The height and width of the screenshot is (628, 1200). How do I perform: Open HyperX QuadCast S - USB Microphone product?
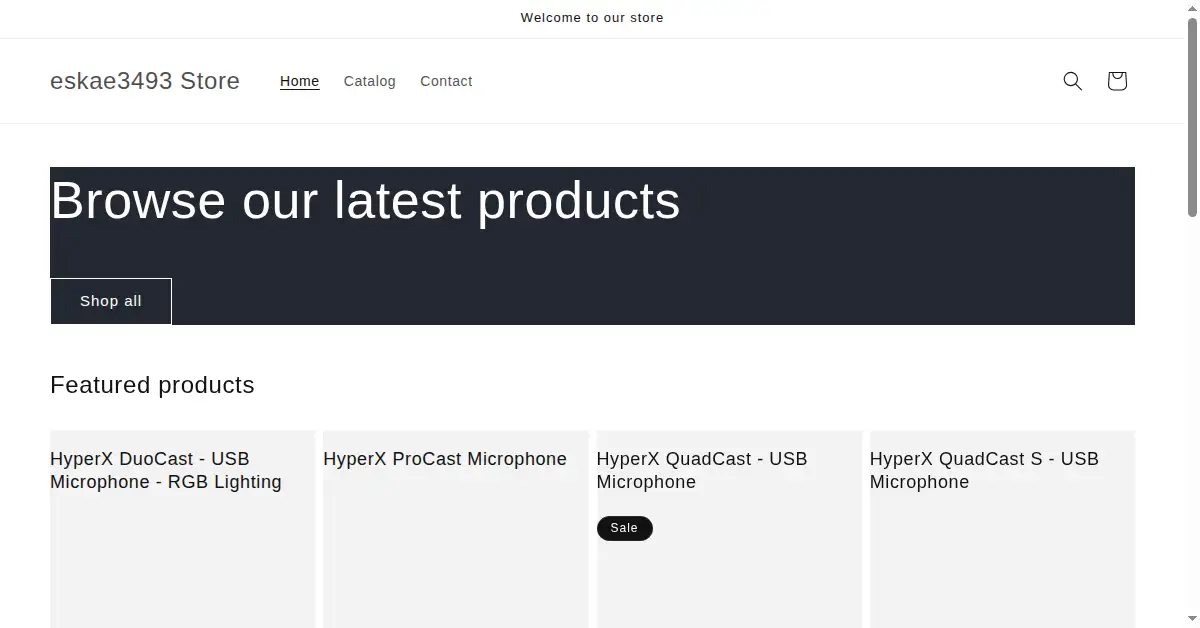(984, 470)
